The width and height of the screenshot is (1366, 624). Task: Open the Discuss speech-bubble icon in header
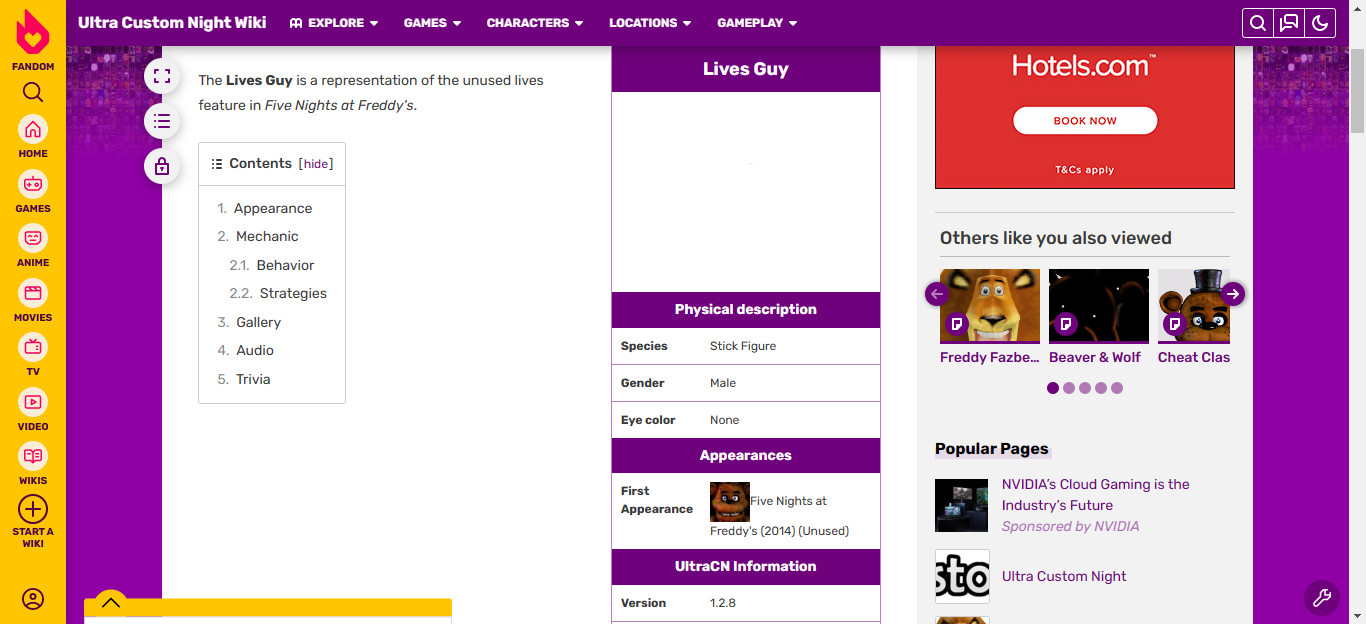tap(1289, 23)
